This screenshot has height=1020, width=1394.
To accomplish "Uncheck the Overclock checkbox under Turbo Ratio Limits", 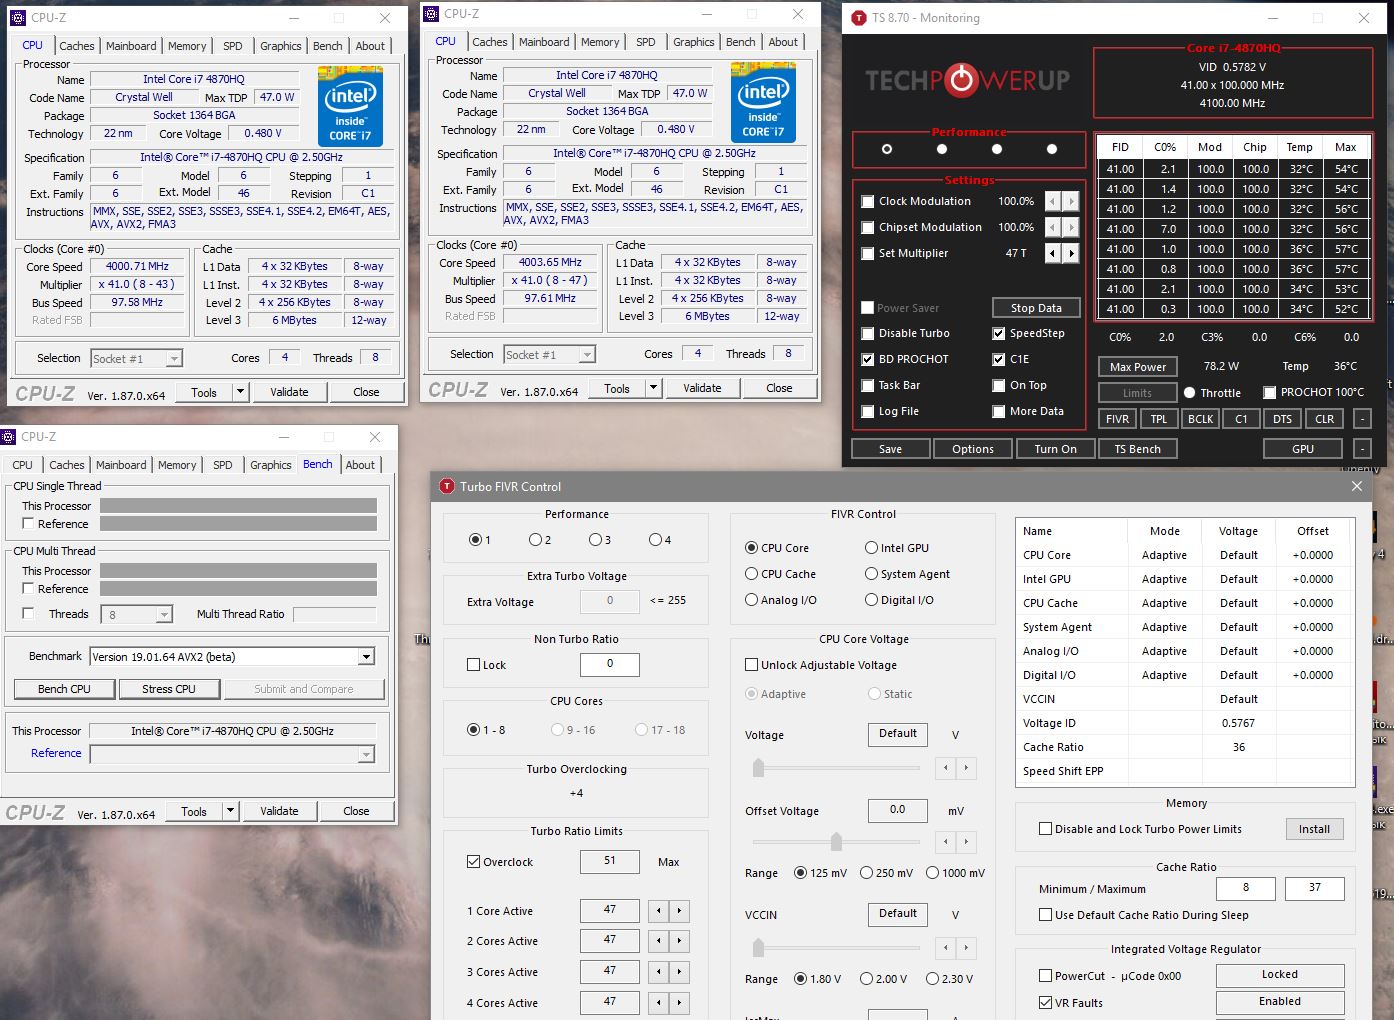I will pyautogui.click(x=474, y=862).
